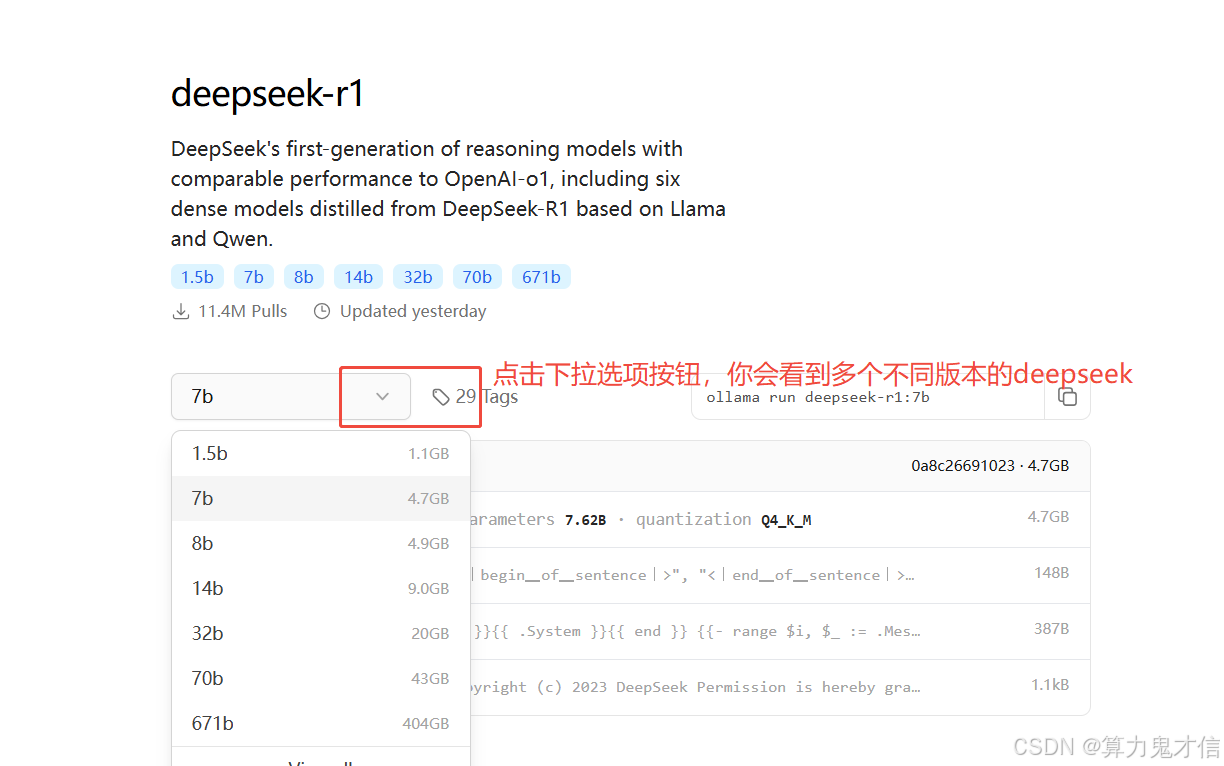The width and height of the screenshot is (1224, 766).
Task: Choose 70b from the dropdown
Action: point(321,678)
